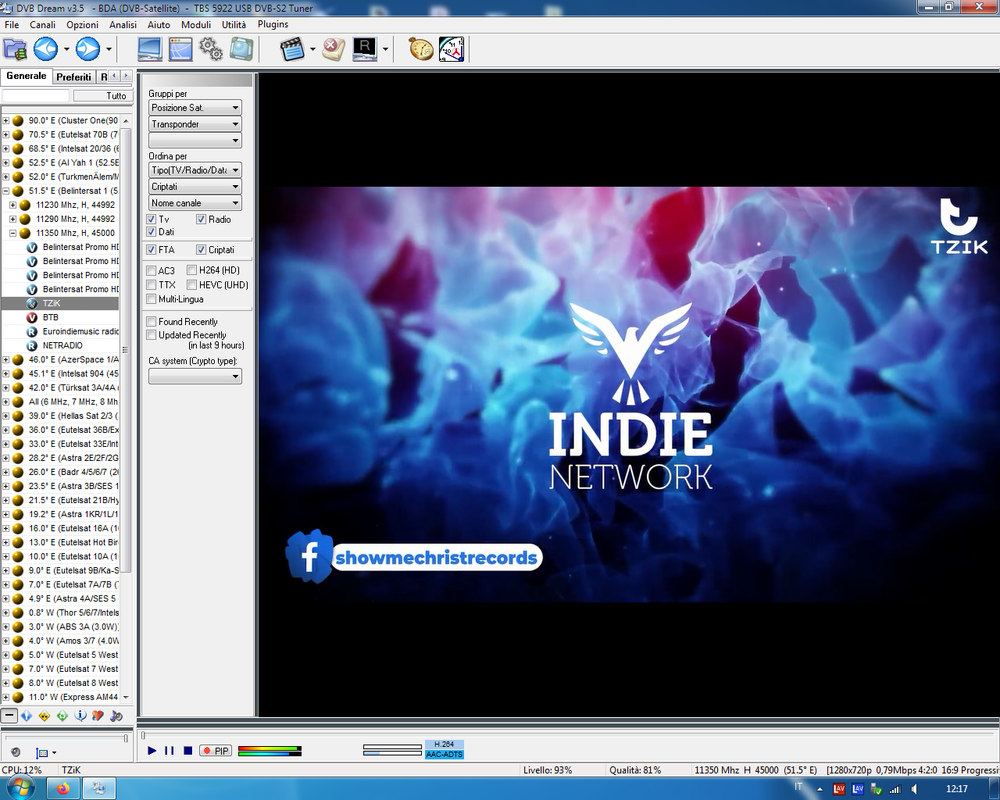The image size is (1000, 800).
Task: Open the spectrum analysis window icon
Action: 180,49
